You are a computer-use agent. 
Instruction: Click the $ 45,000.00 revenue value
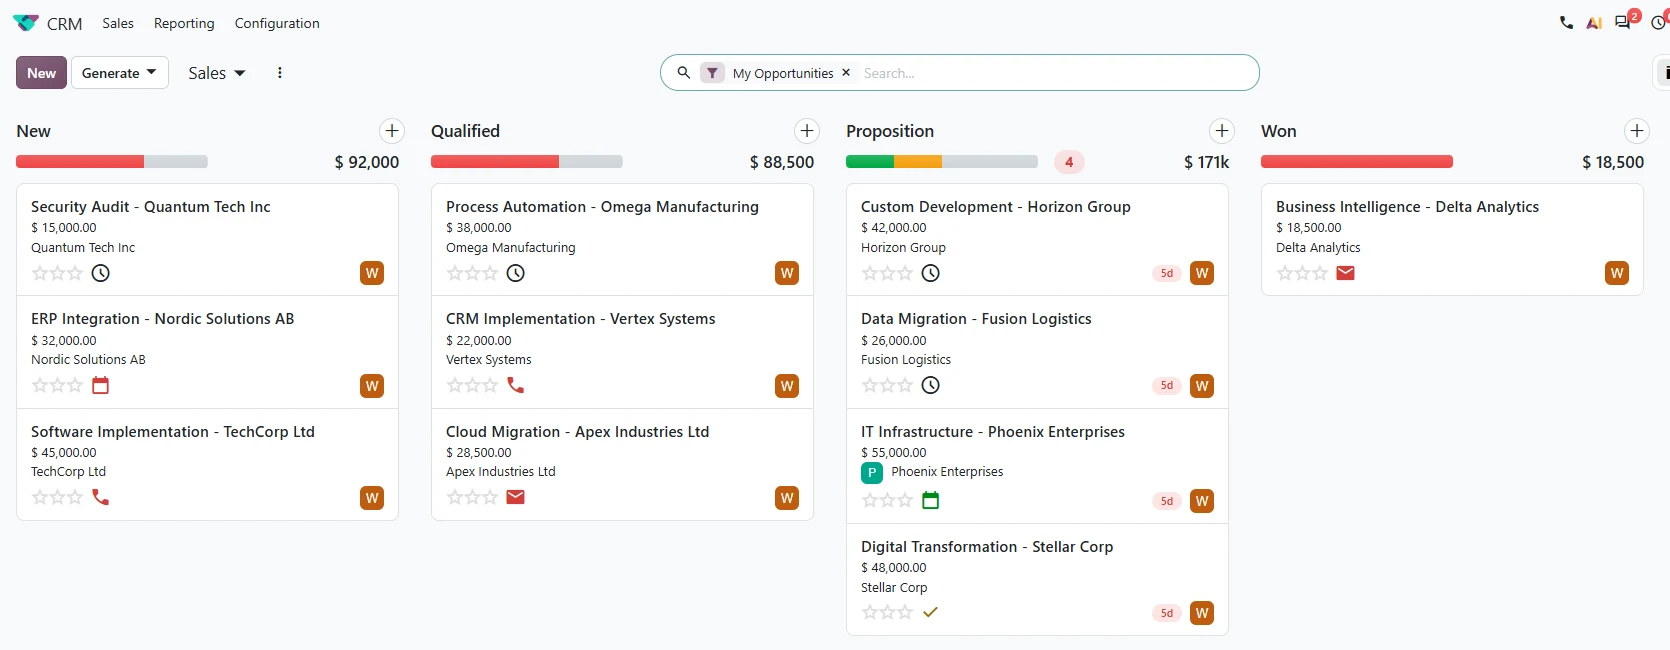pos(64,452)
